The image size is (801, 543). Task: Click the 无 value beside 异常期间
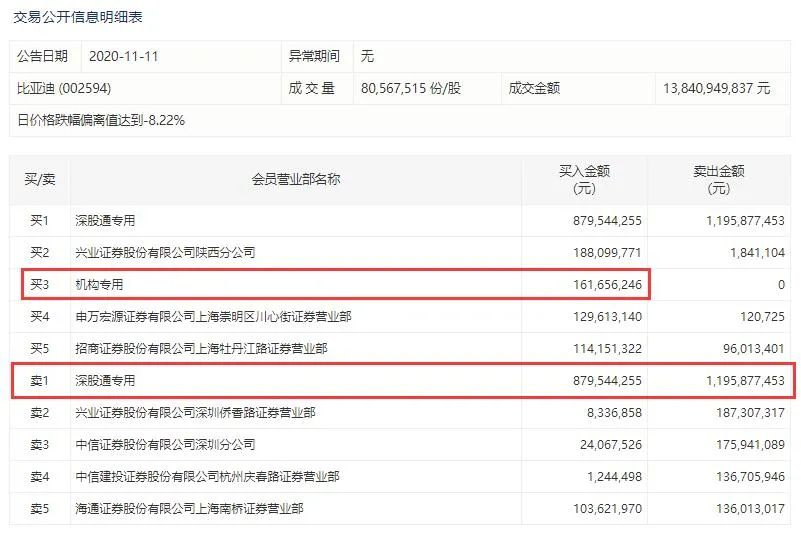(367, 56)
